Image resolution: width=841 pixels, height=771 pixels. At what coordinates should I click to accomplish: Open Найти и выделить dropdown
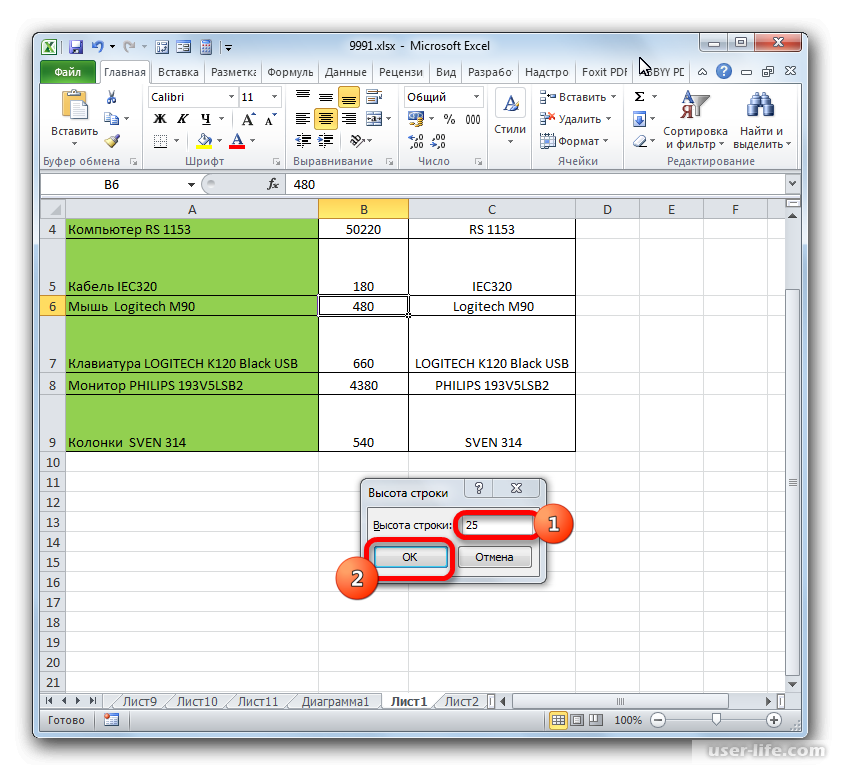click(762, 121)
